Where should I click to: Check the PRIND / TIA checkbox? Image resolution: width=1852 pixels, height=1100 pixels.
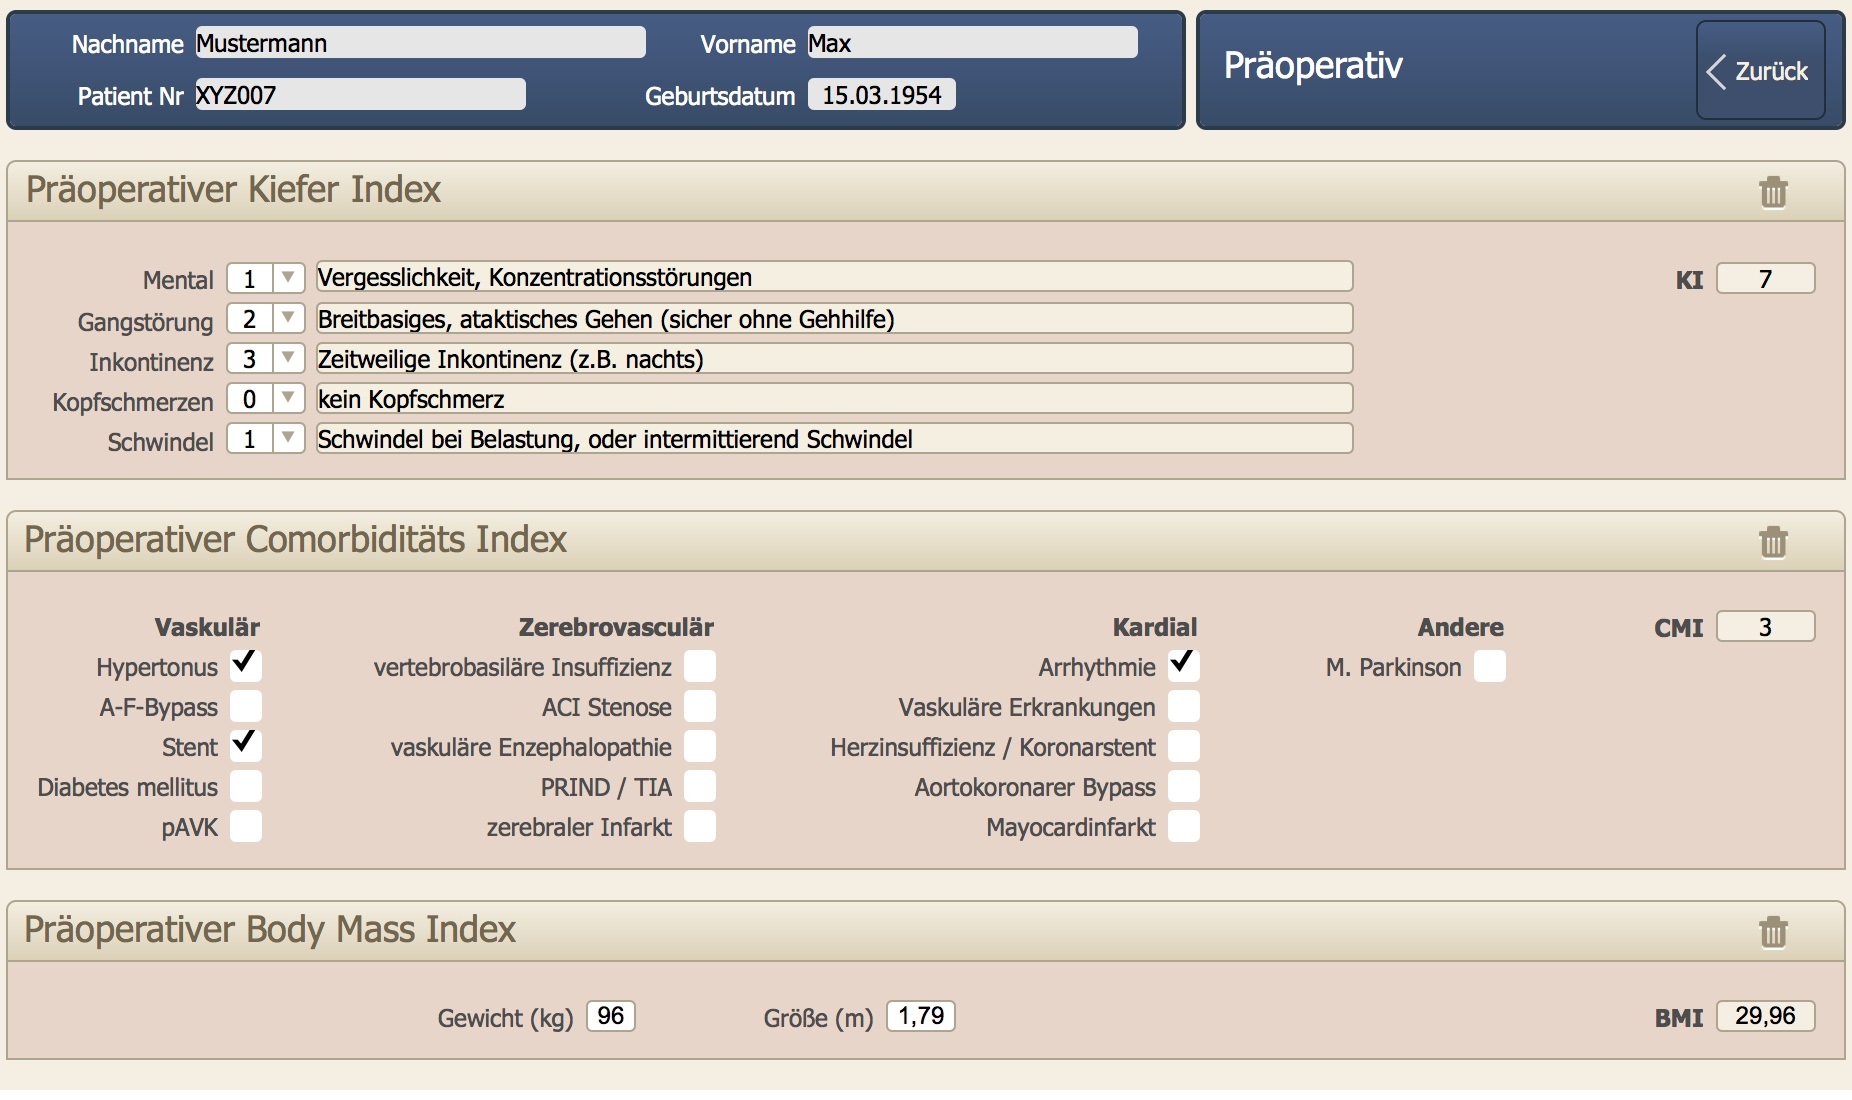coord(700,786)
